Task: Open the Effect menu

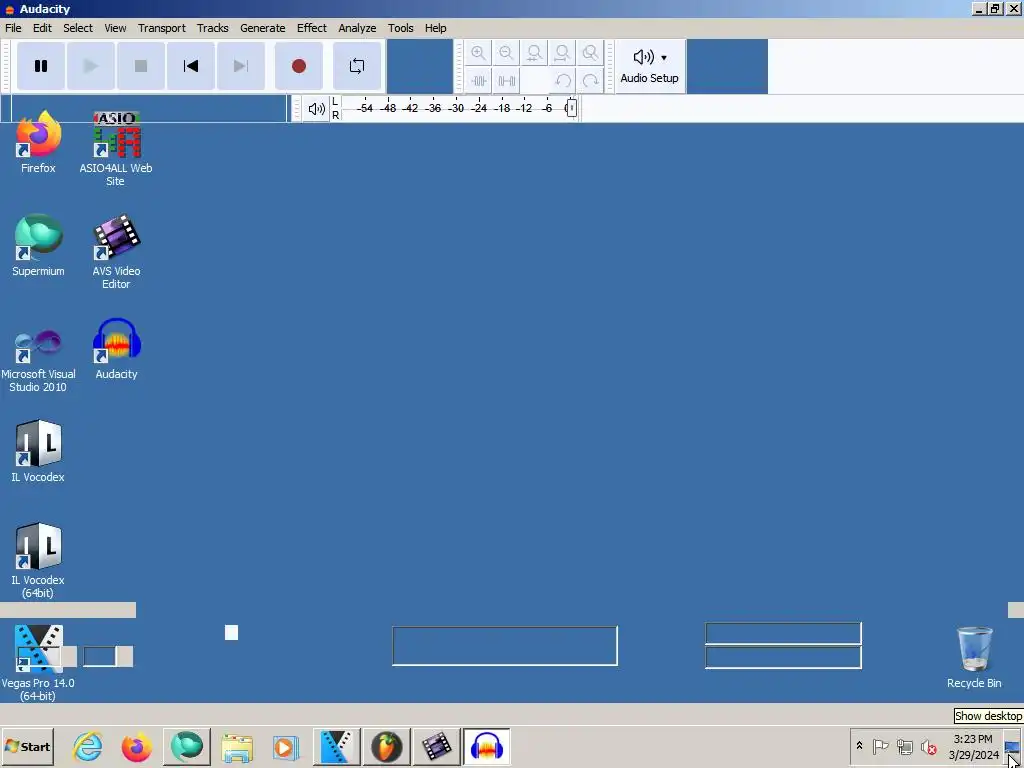Action: pos(312,28)
